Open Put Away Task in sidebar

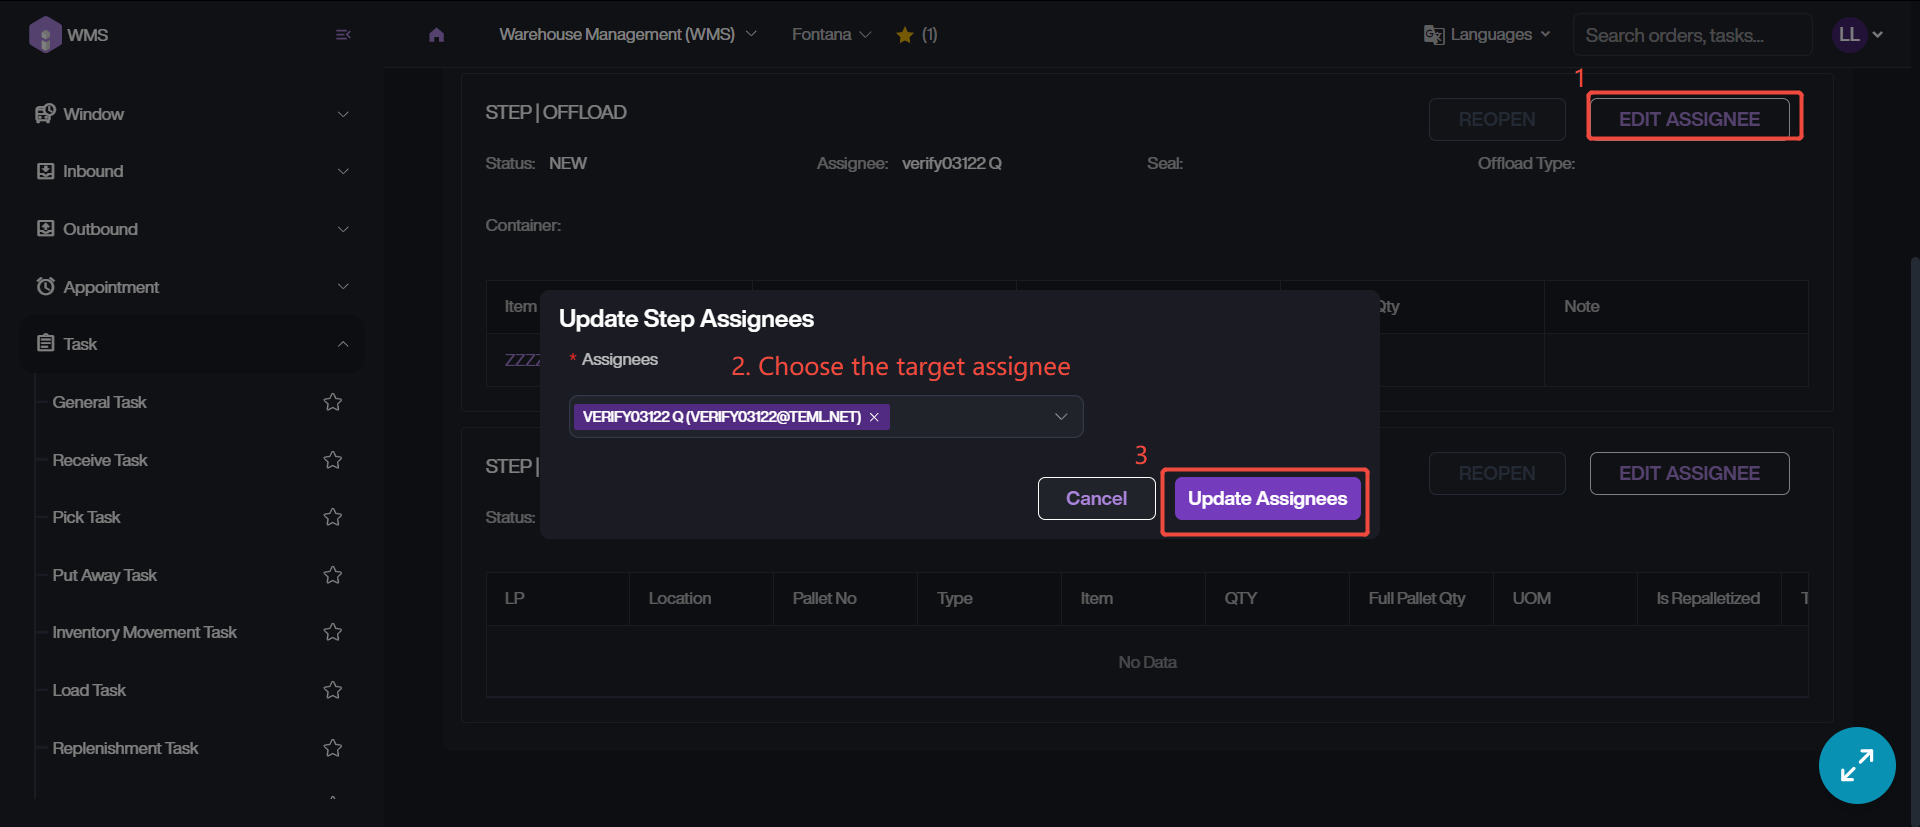tap(105, 575)
